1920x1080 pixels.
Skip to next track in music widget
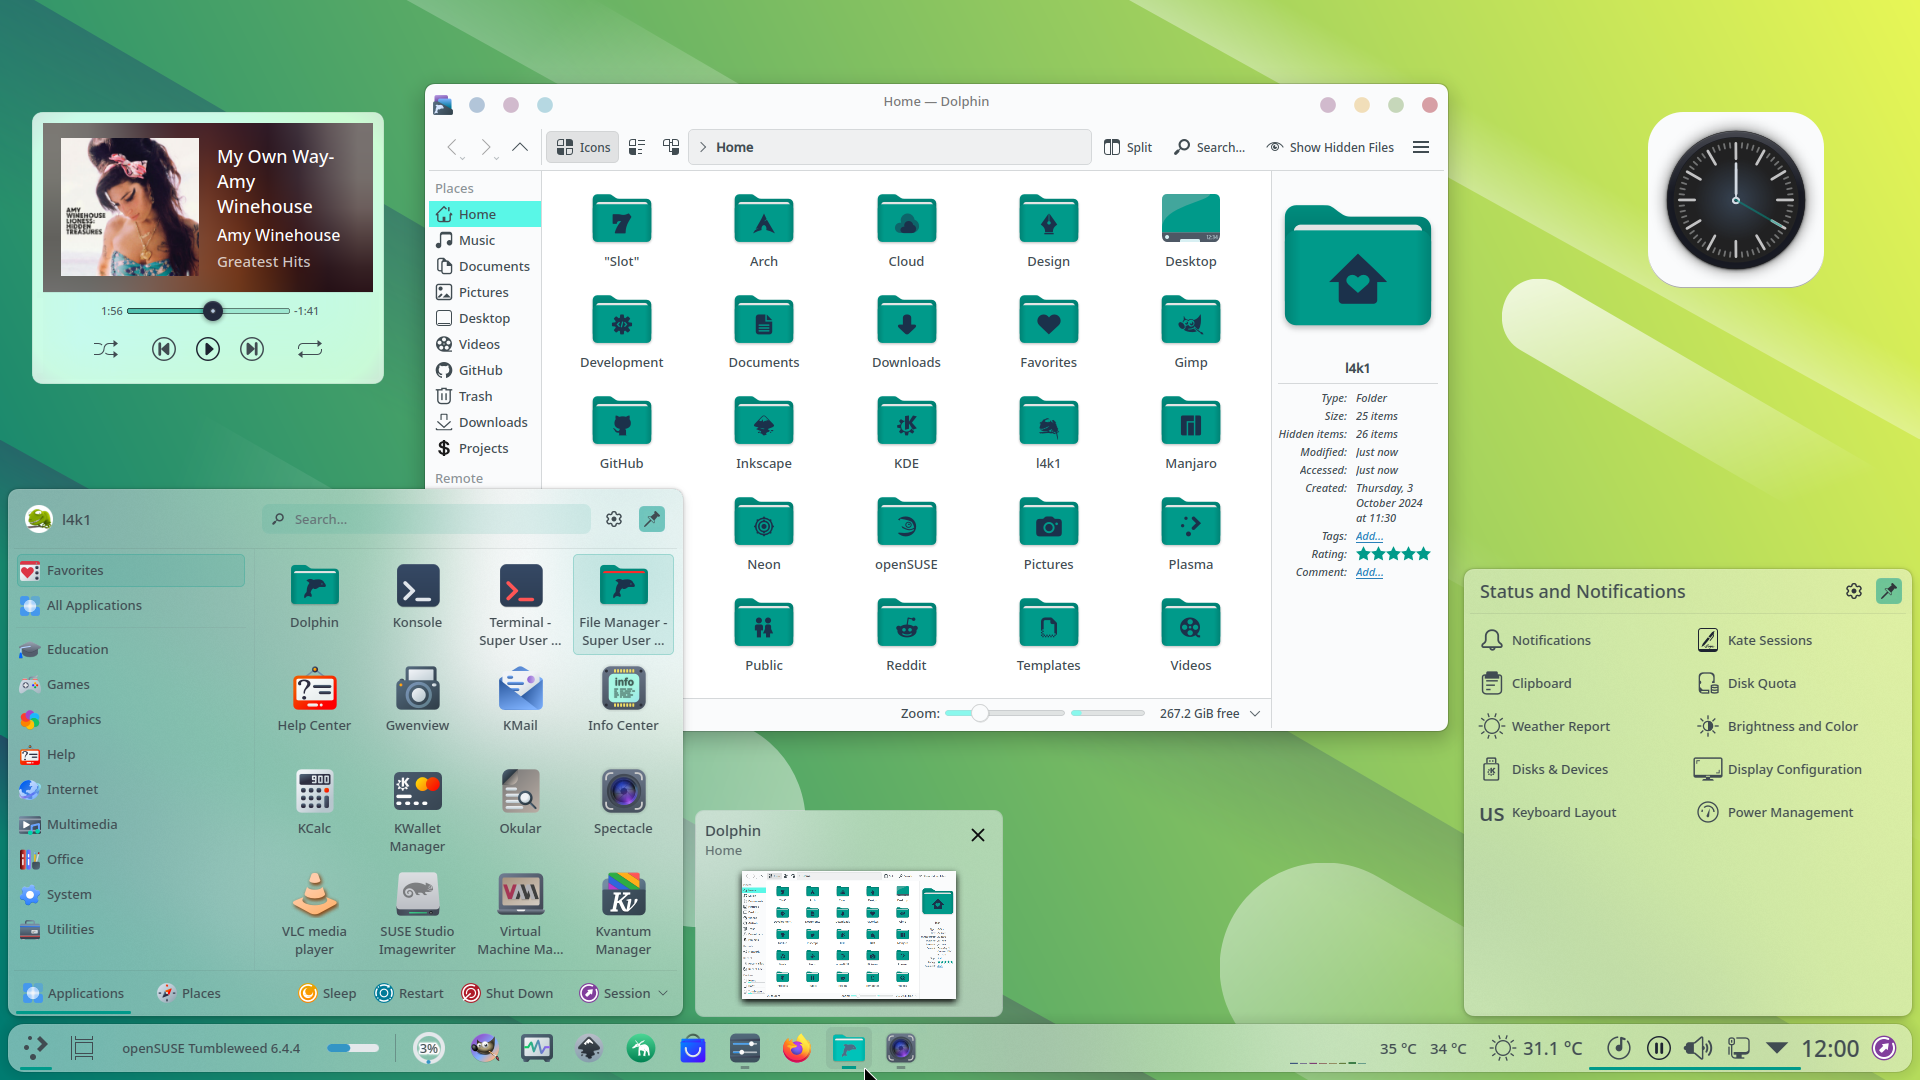[251, 349]
